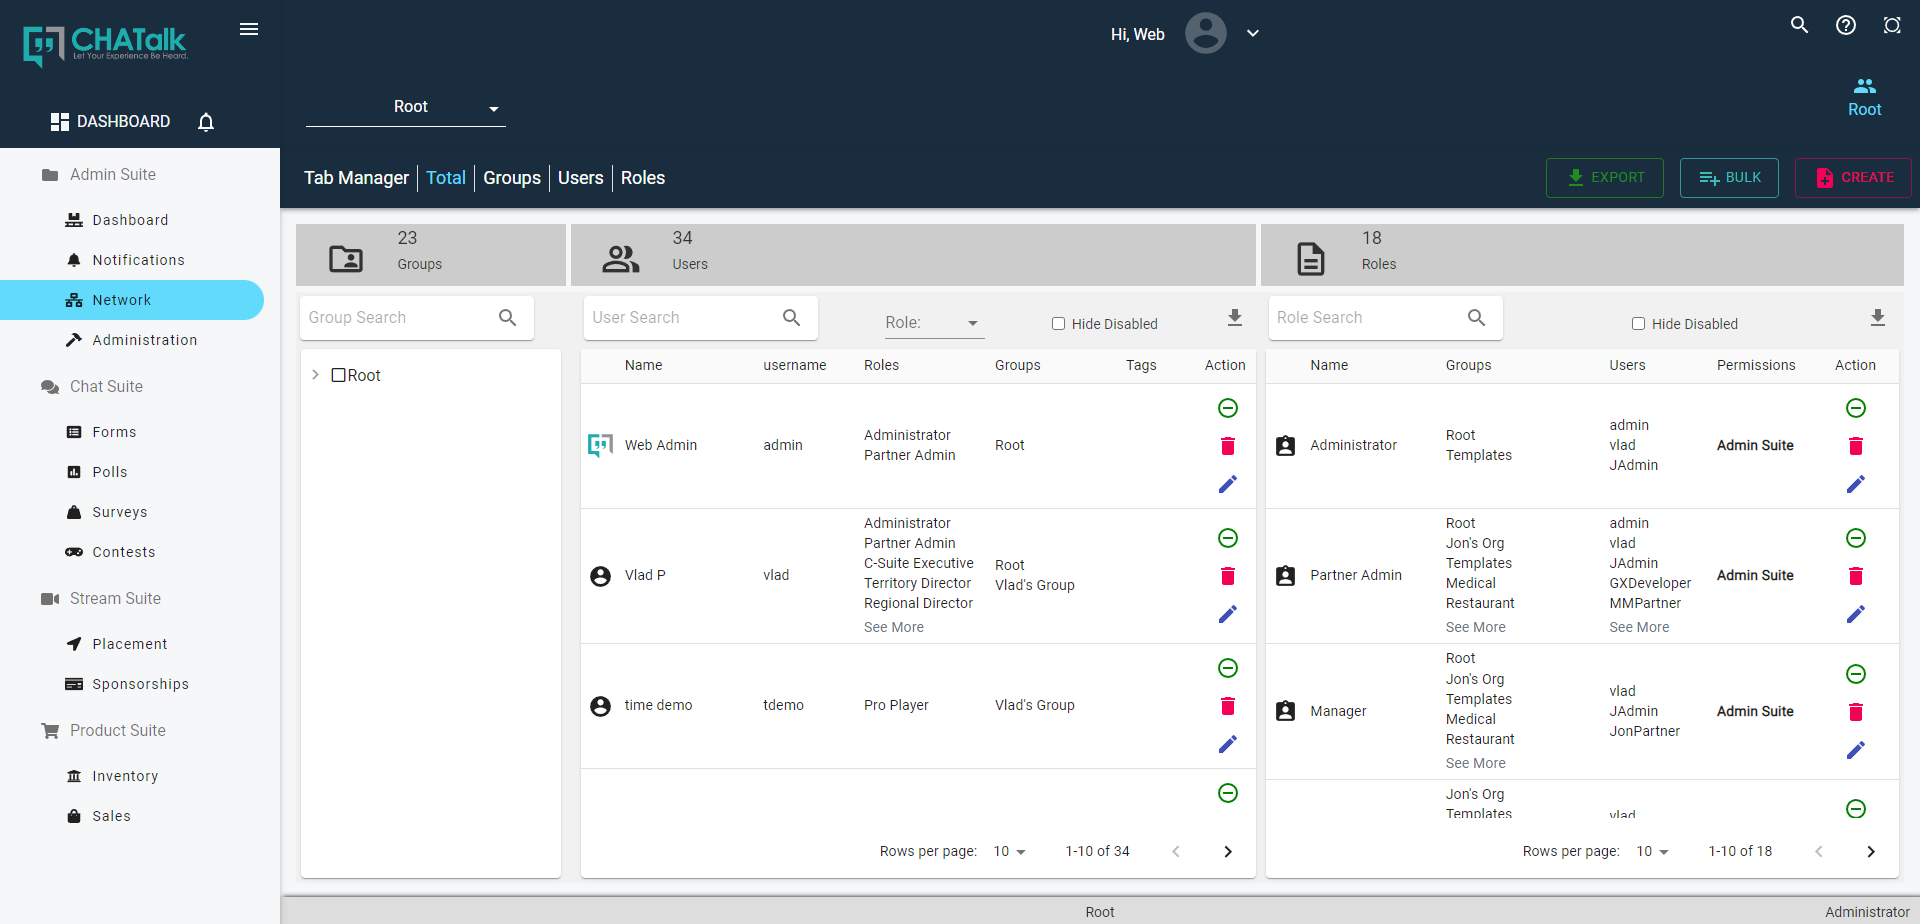The image size is (1920, 924).
Task: Disable the Manager role
Action: click(x=1856, y=674)
